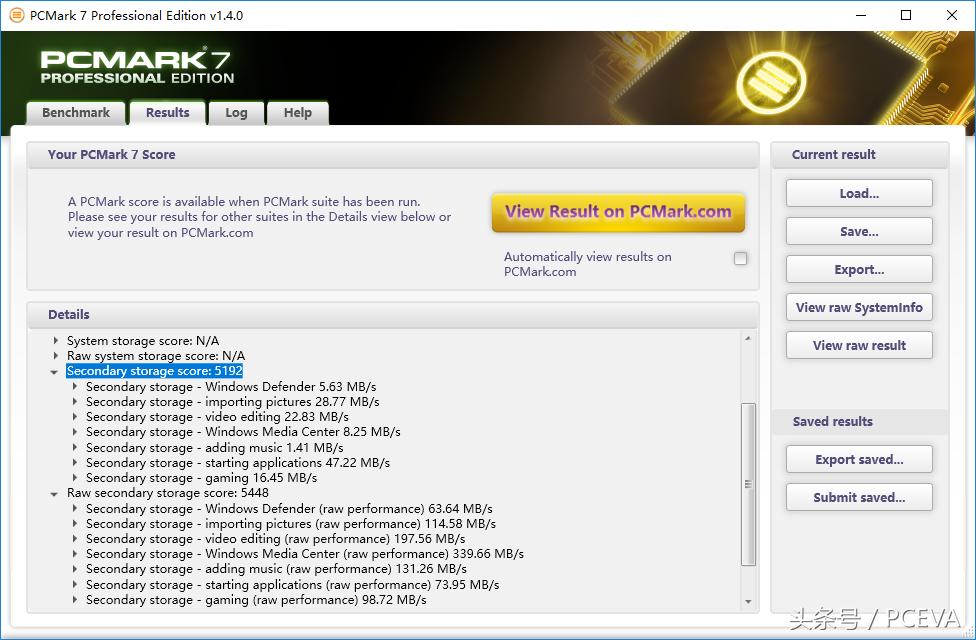Image resolution: width=976 pixels, height=640 pixels.
Task: Click Export saved under Saved results
Action: point(858,459)
